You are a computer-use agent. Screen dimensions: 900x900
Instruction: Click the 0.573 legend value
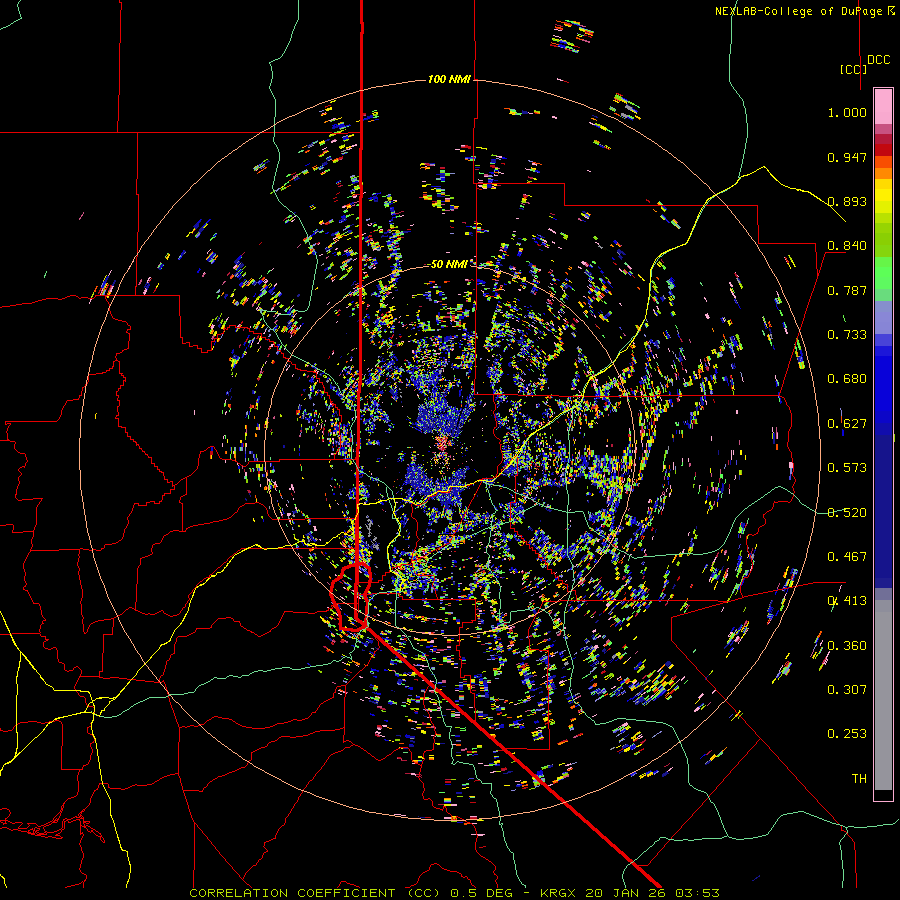(847, 468)
